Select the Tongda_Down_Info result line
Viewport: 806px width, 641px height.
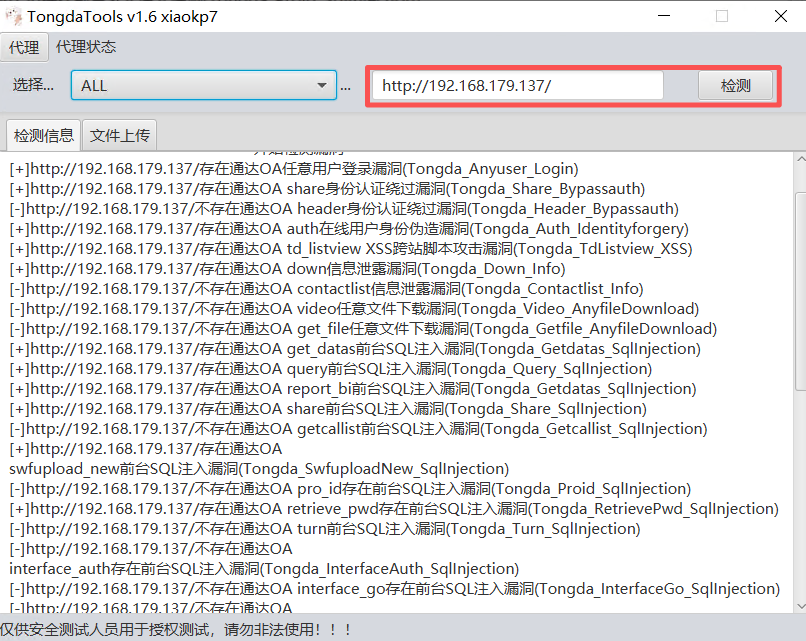[287, 269]
